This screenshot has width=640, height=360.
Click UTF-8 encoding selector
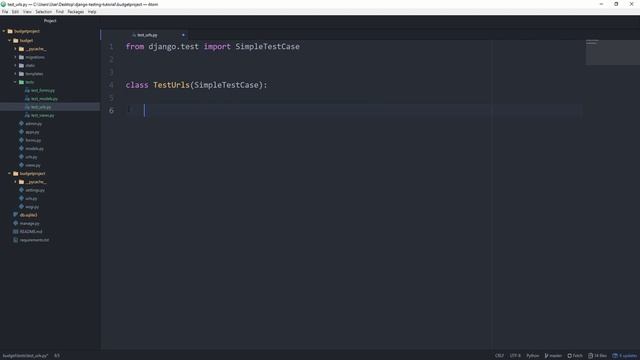(515, 356)
